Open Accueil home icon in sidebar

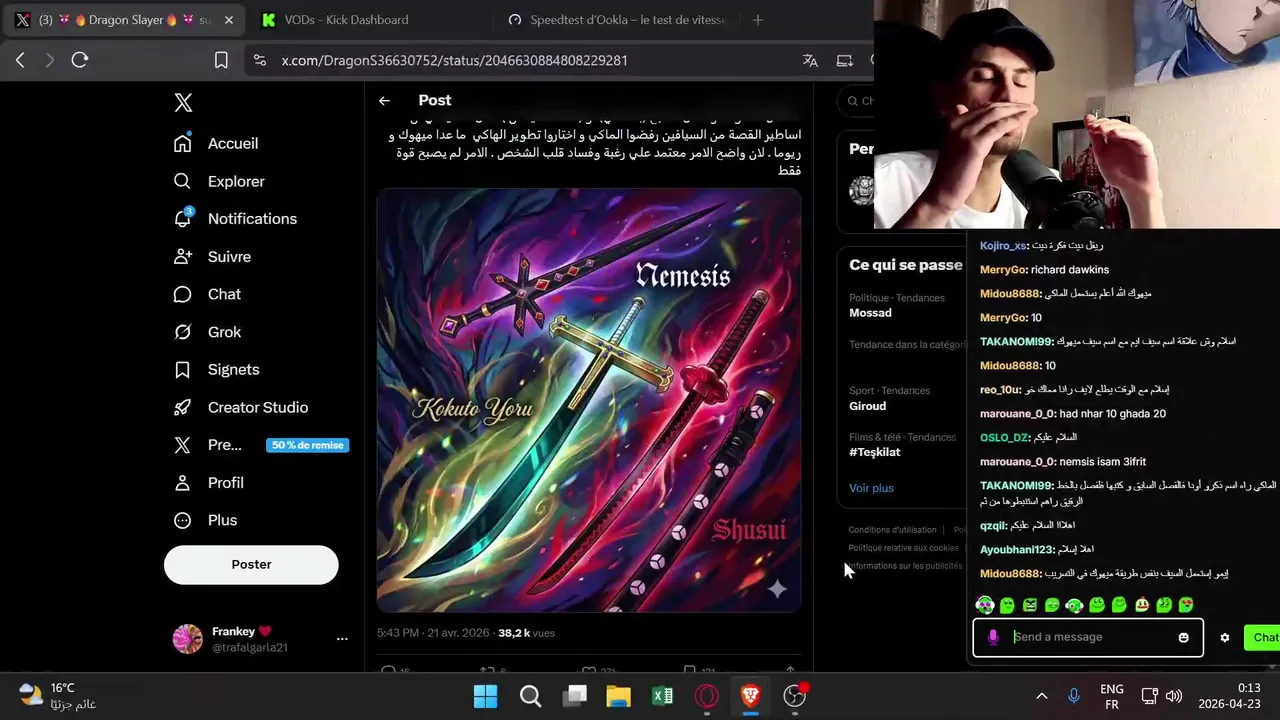[x=182, y=143]
